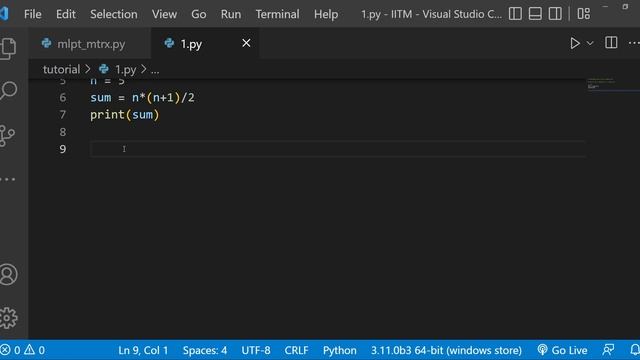Open the Source Control view

tap(7, 136)
